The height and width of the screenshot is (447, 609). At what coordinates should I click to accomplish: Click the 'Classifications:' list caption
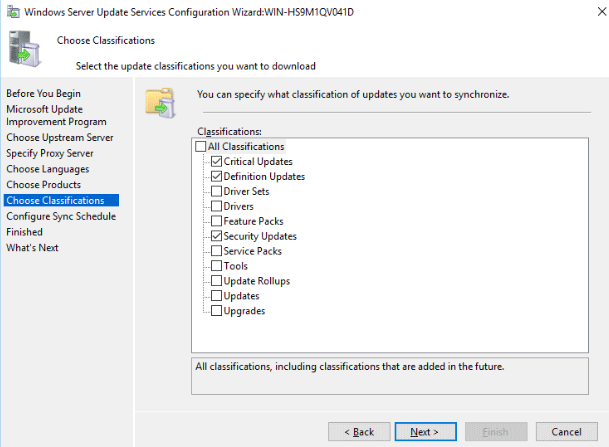229,132
